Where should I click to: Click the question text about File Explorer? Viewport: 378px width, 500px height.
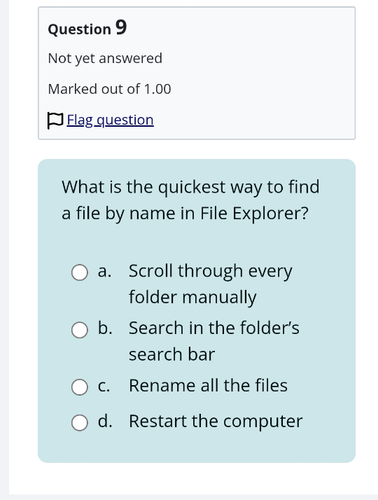(x=190, y=200)
